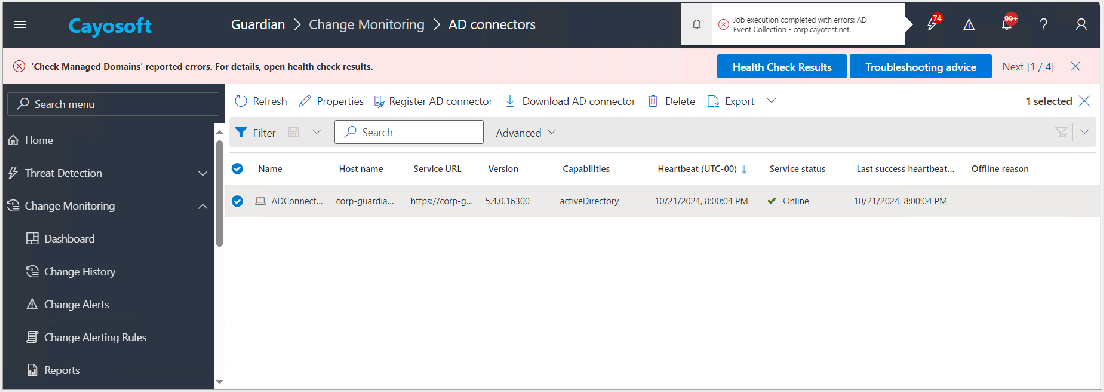Go to Next (1 / 4) error message
Screen dimensions: 1104x392
[1027, 67]
